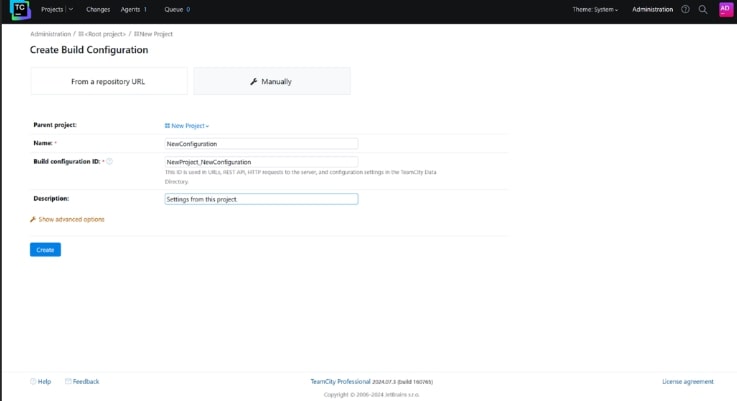Open Administration in the header

[652, 9]
